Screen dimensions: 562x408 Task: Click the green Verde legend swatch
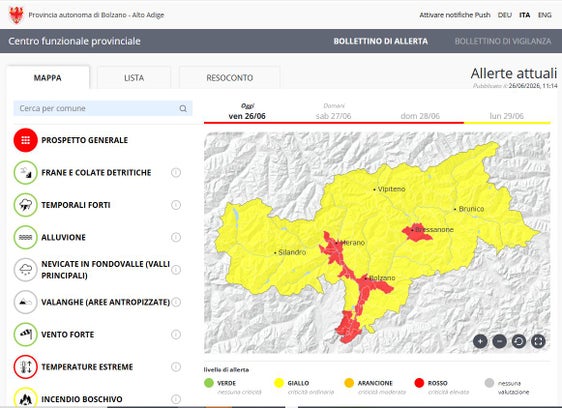tap(209, 383)
